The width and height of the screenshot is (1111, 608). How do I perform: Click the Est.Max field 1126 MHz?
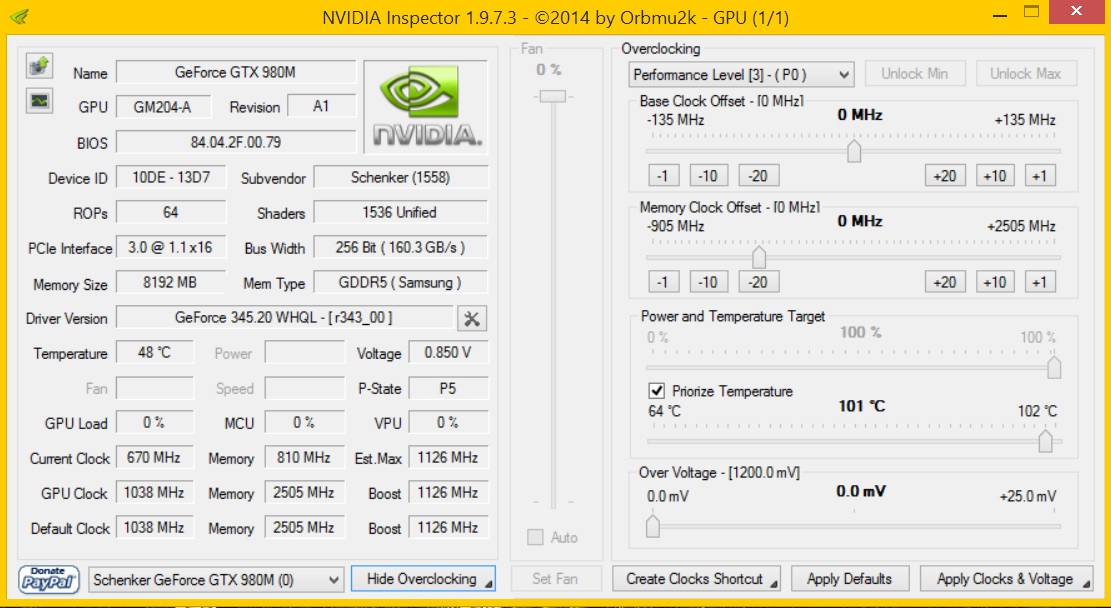[448, 458]
